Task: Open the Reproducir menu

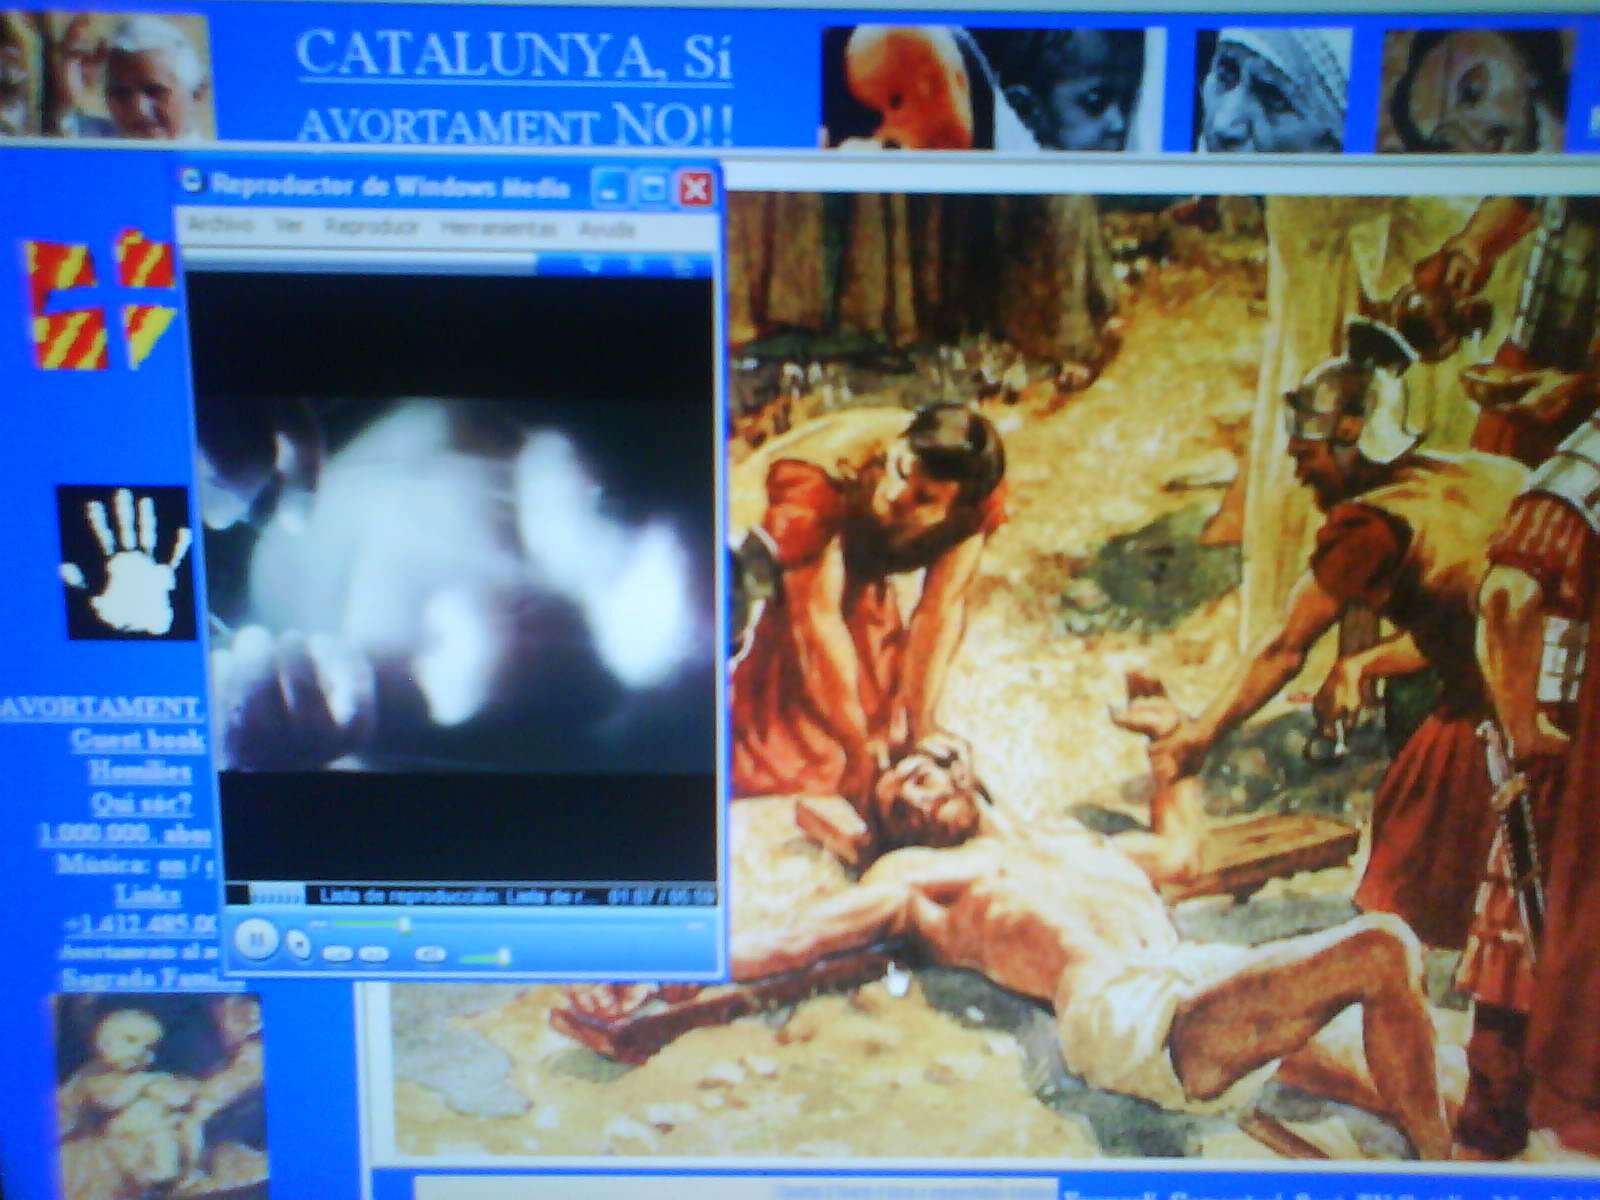Action: 372,228
